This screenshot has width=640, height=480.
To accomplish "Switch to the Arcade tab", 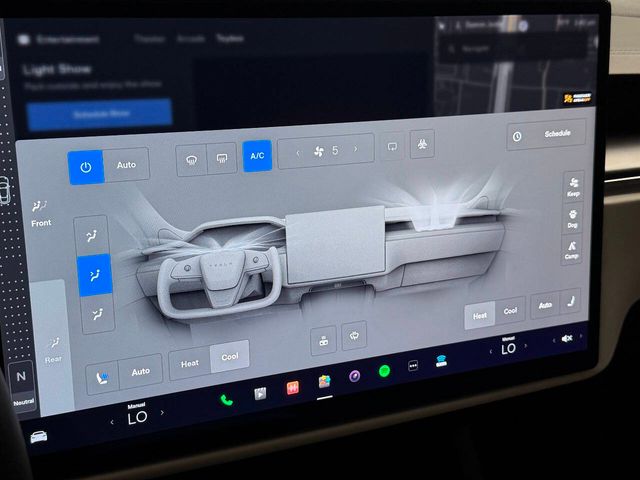I will click(191, 39).
